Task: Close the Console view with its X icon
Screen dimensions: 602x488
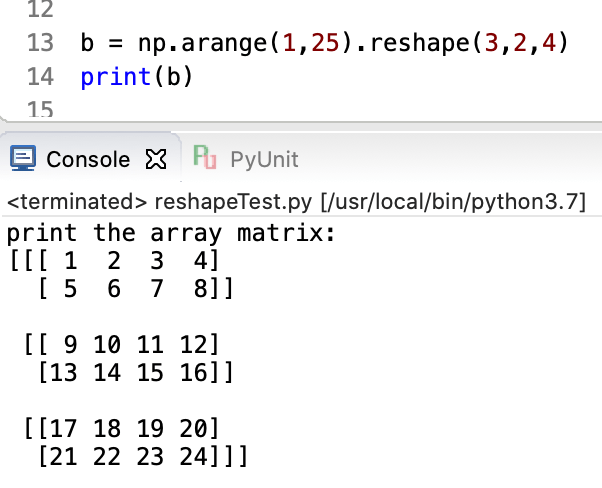Action: [x=154, y=158]
